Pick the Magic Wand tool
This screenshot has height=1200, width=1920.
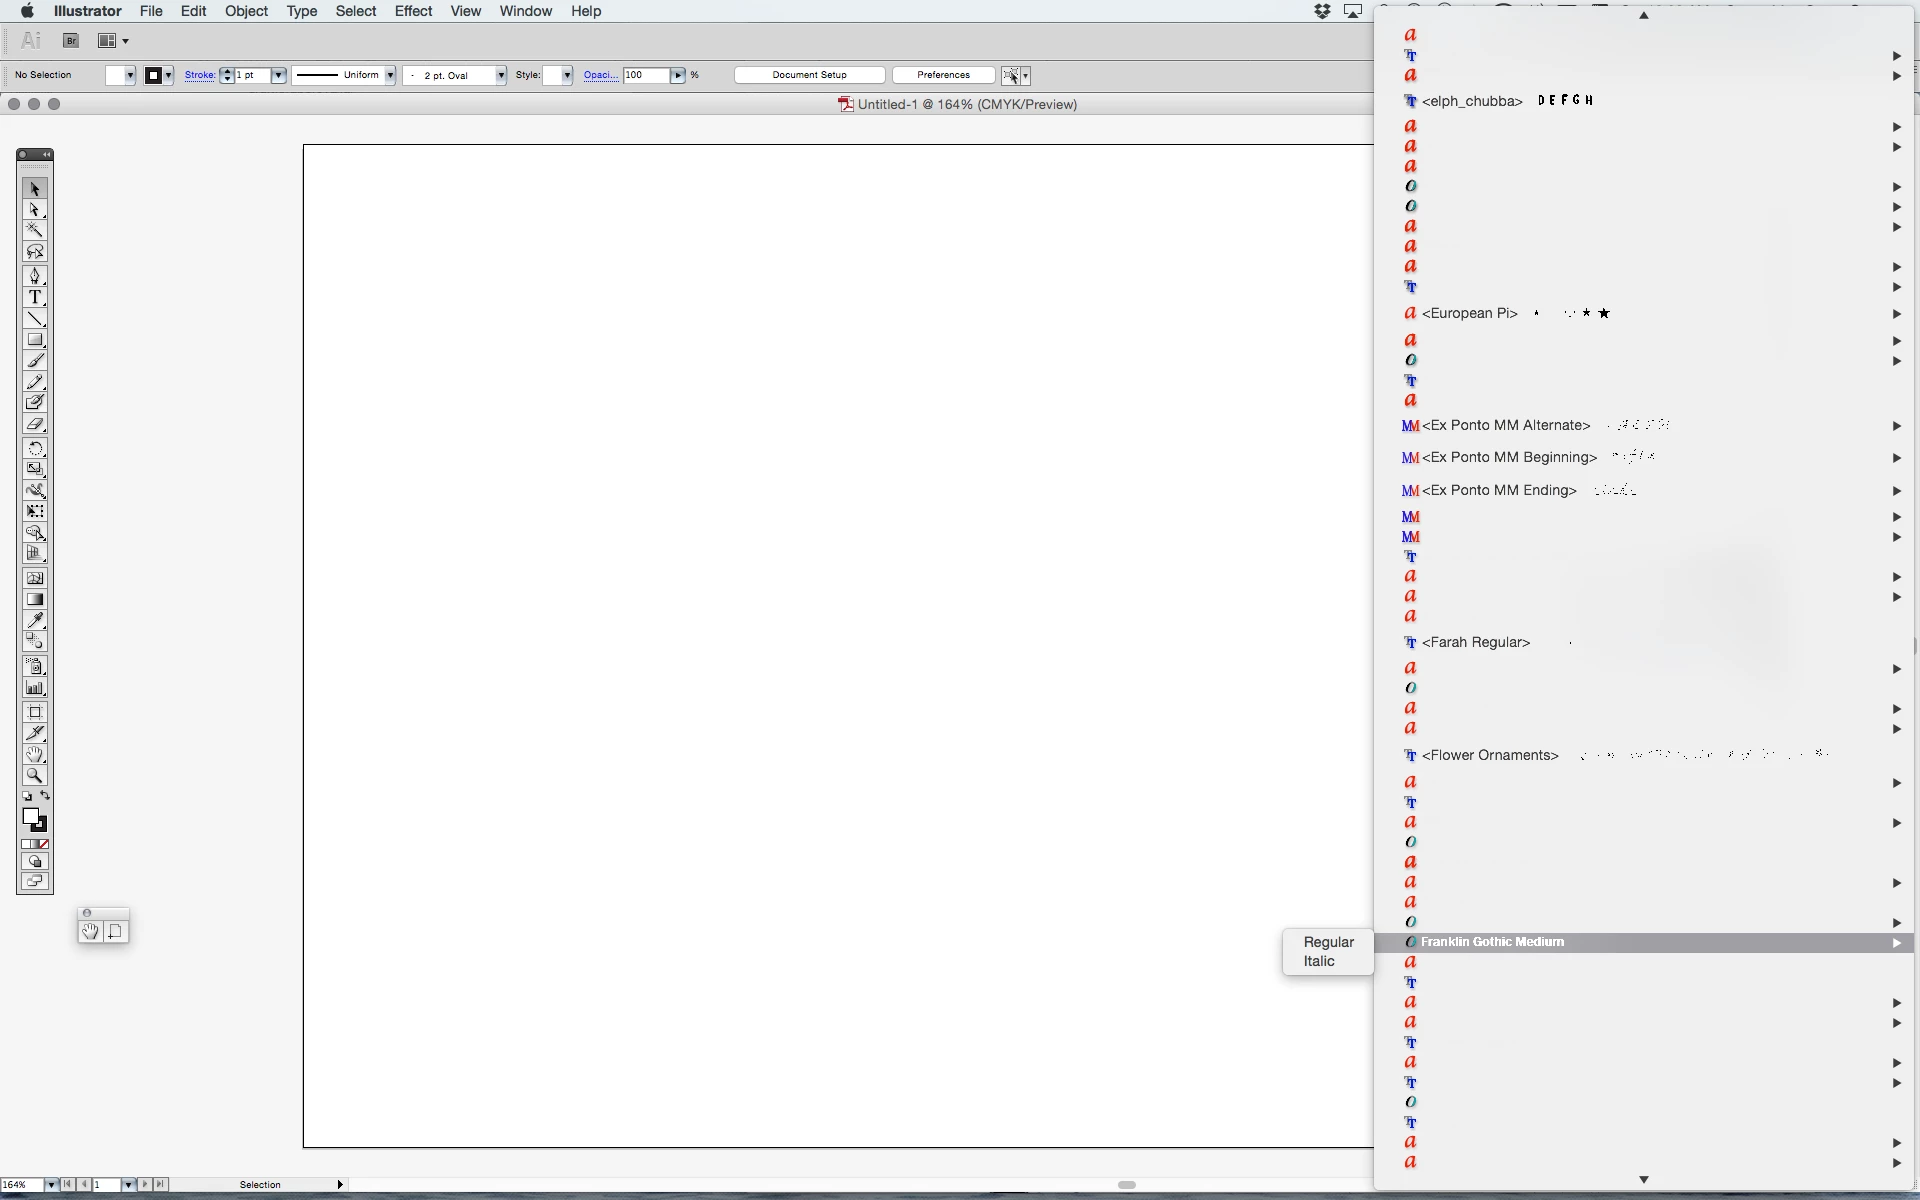(35, 230)
